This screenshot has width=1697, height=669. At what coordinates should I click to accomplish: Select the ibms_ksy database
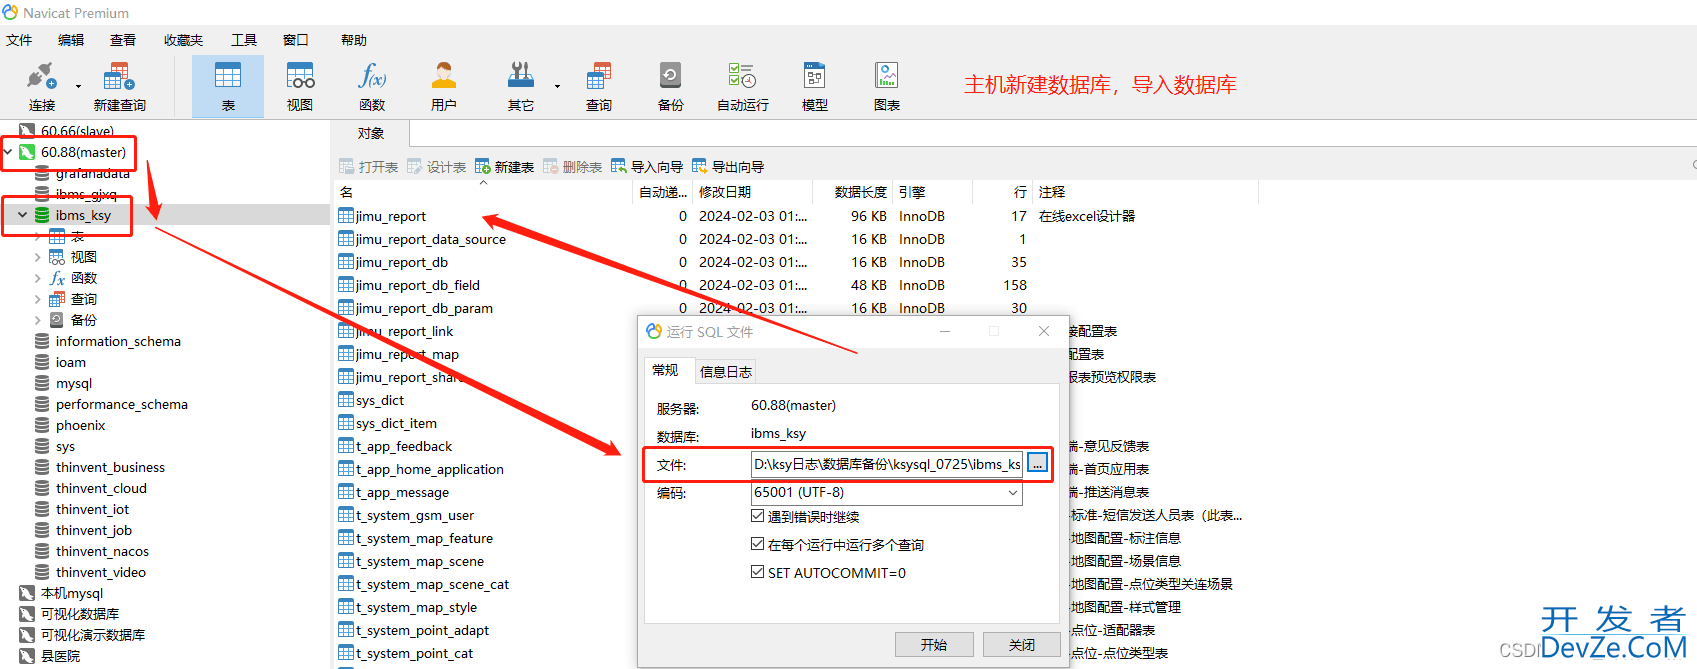83,215
